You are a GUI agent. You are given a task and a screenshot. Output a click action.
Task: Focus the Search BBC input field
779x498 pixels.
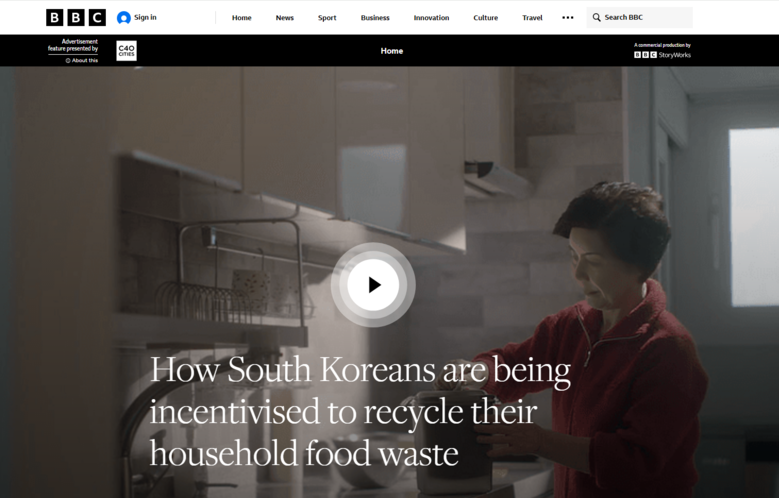(639, 17)
